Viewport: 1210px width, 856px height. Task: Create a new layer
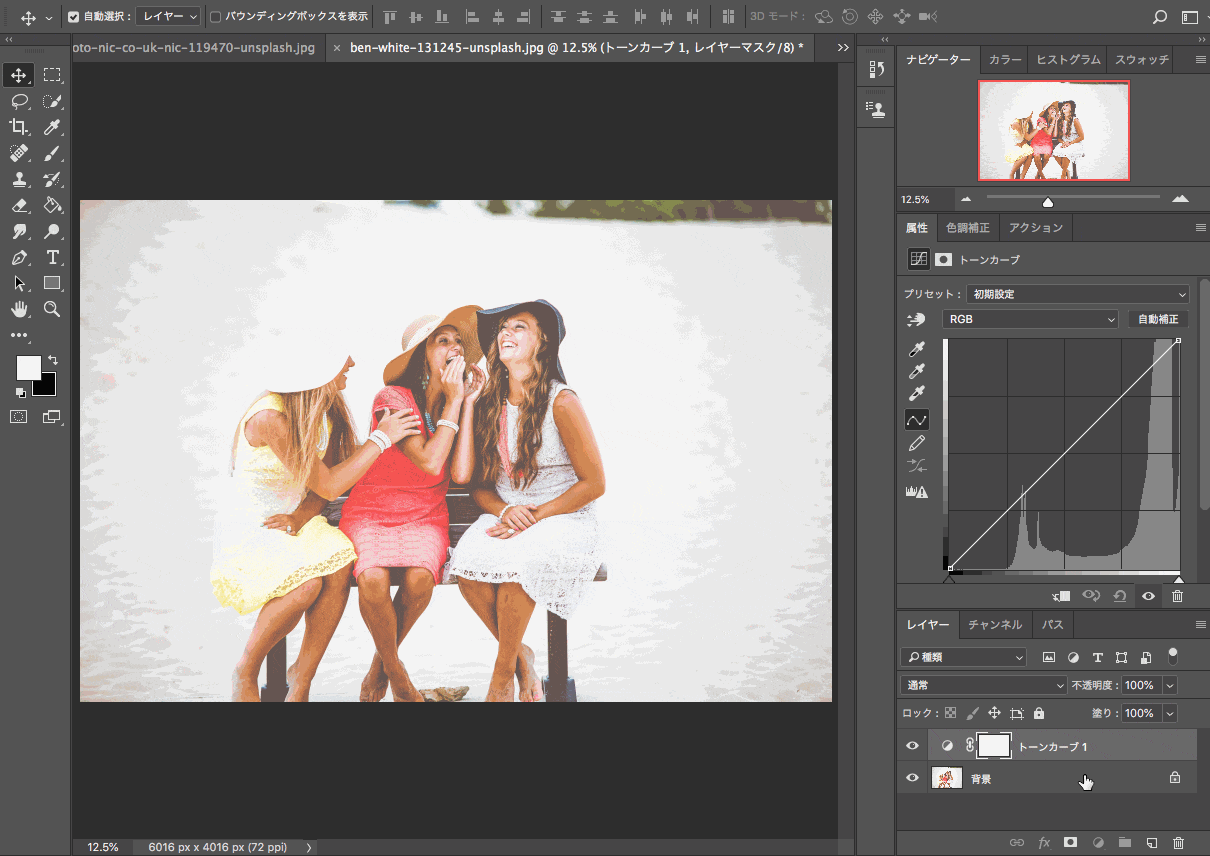pyautogui.click(x=1151, y=843)
